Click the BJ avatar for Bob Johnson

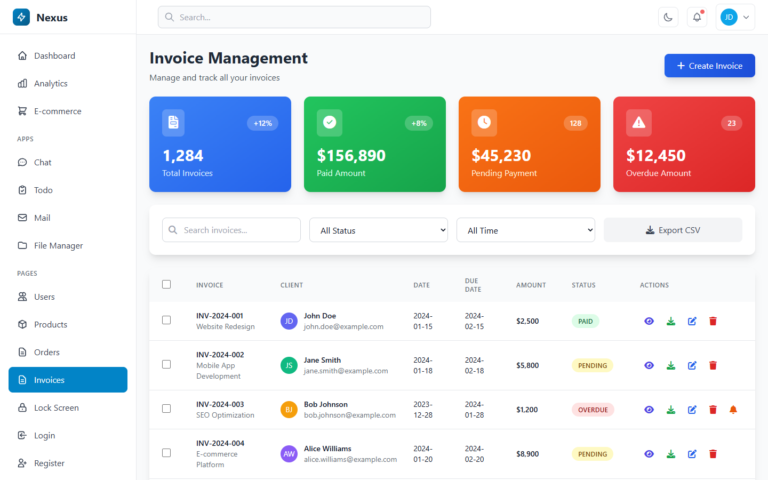(x=289, y=409)
